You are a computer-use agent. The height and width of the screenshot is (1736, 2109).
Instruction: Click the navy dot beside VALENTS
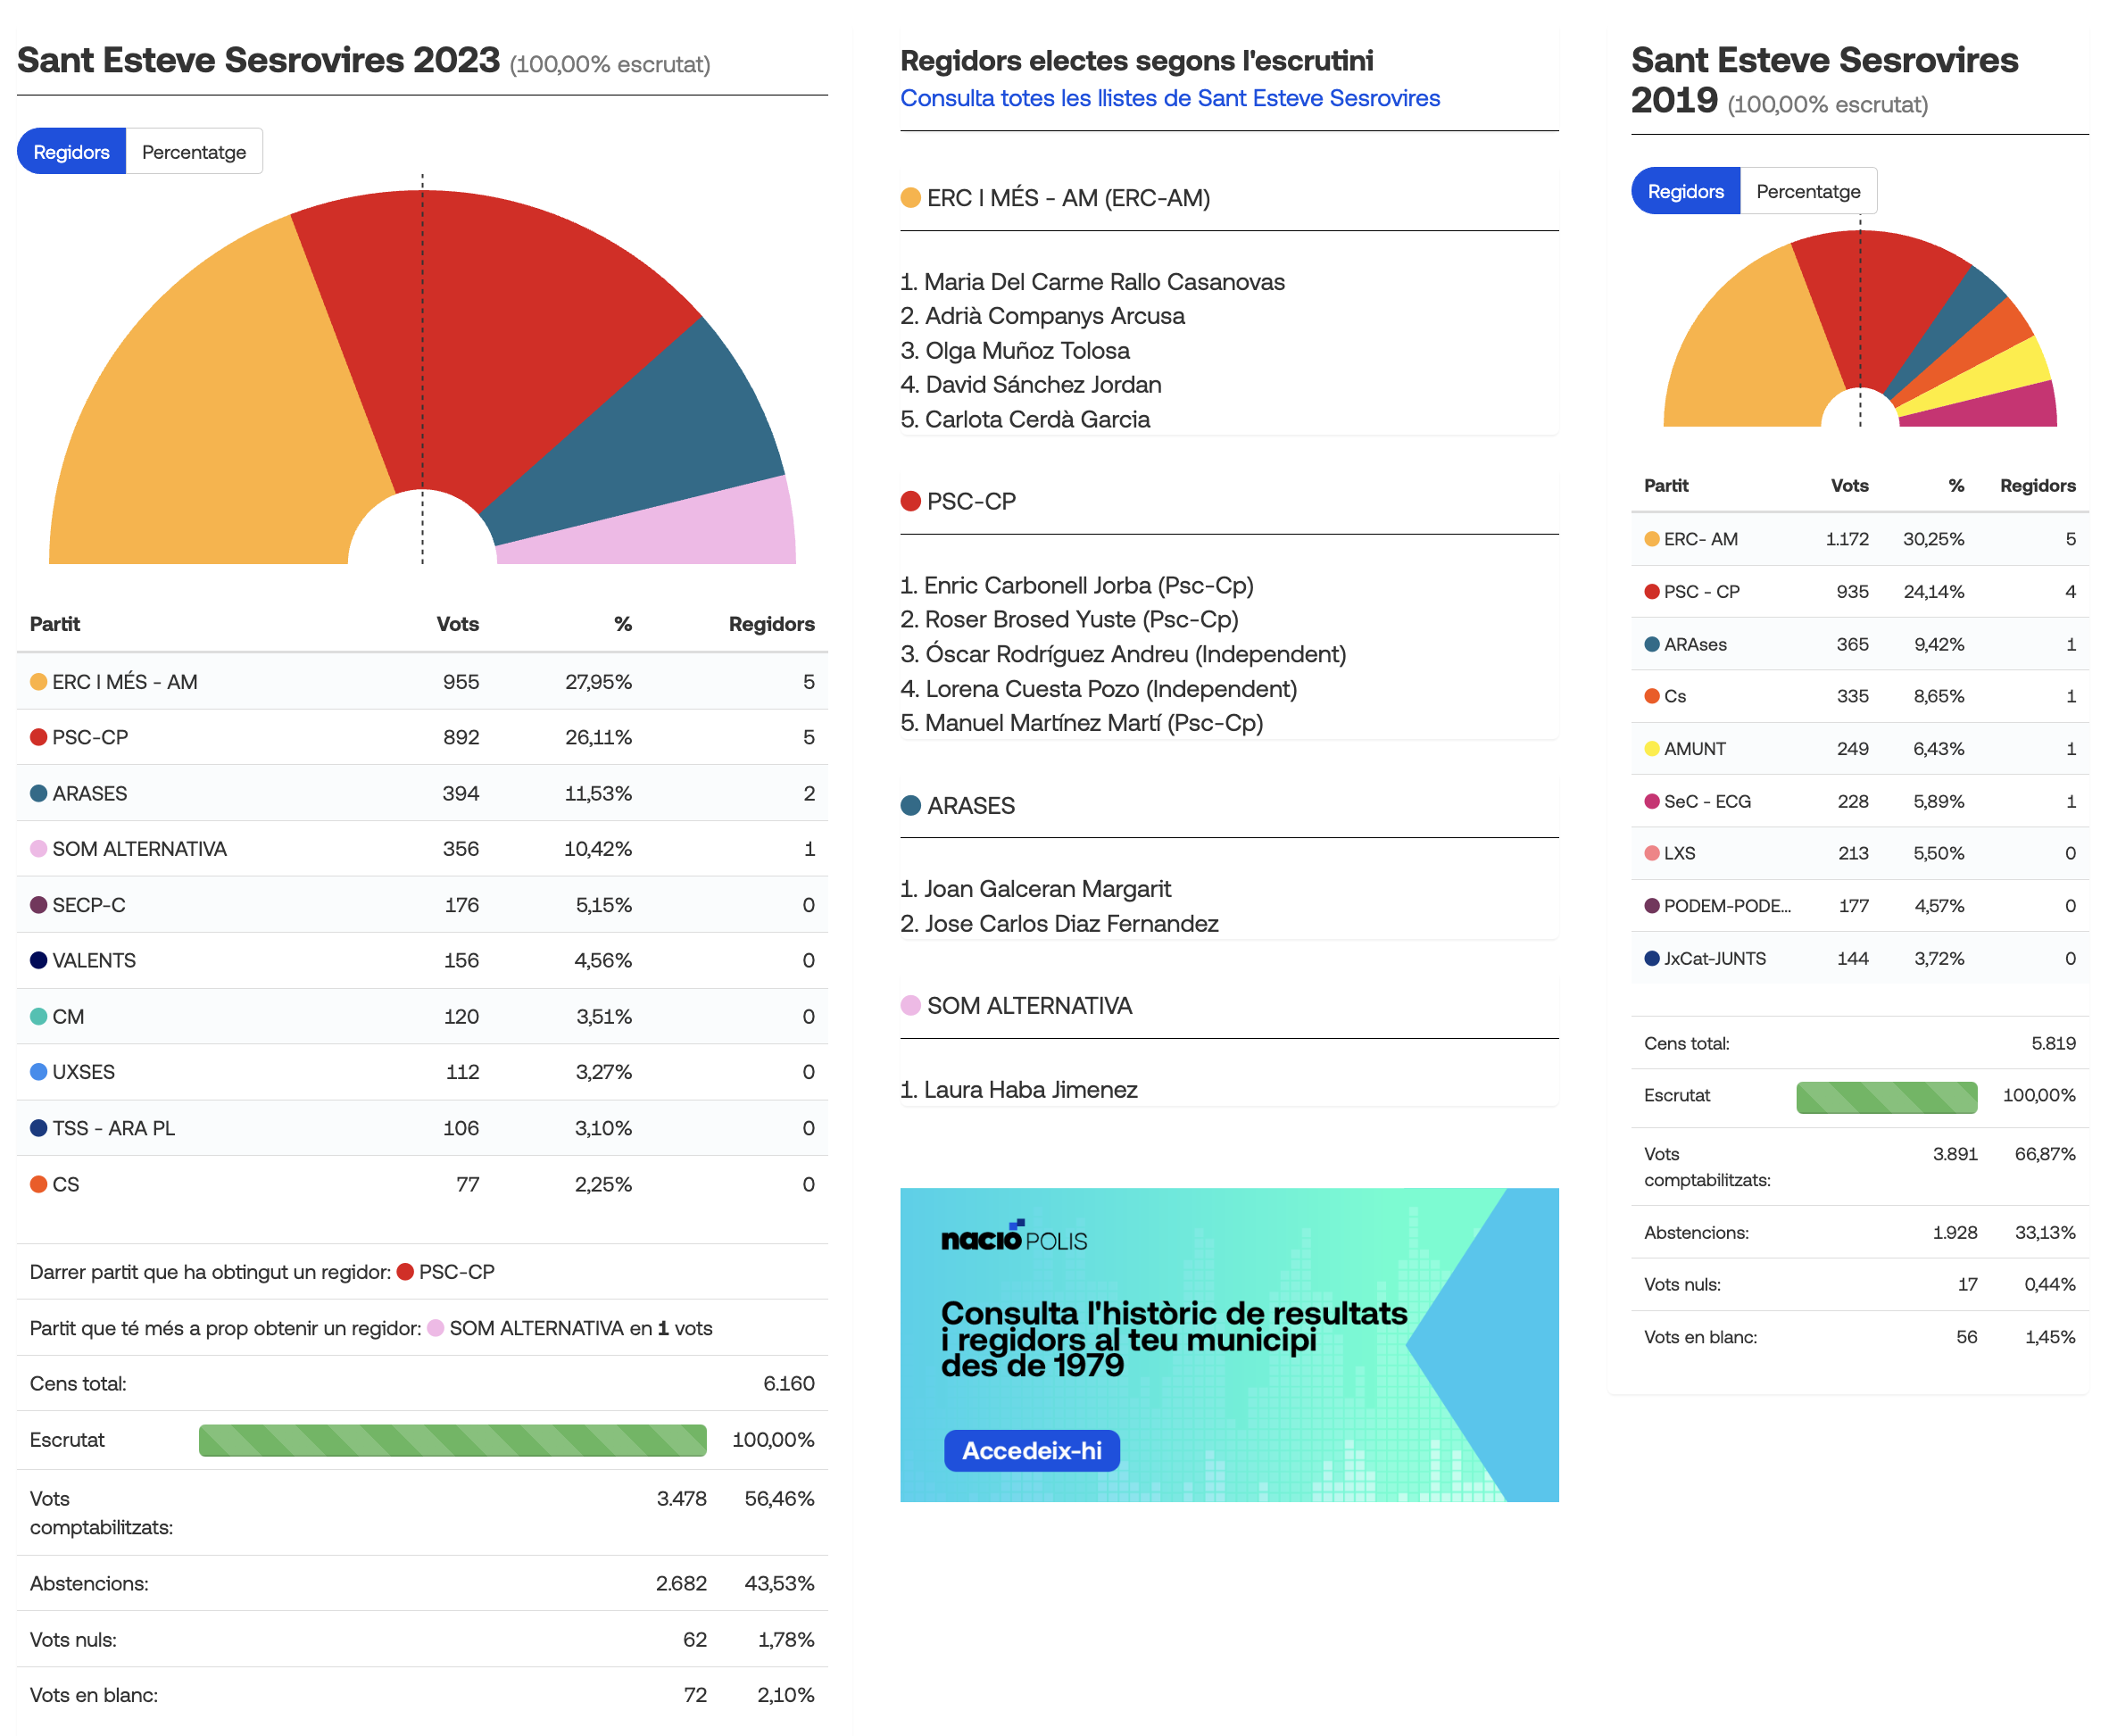[x=39, y=960]
